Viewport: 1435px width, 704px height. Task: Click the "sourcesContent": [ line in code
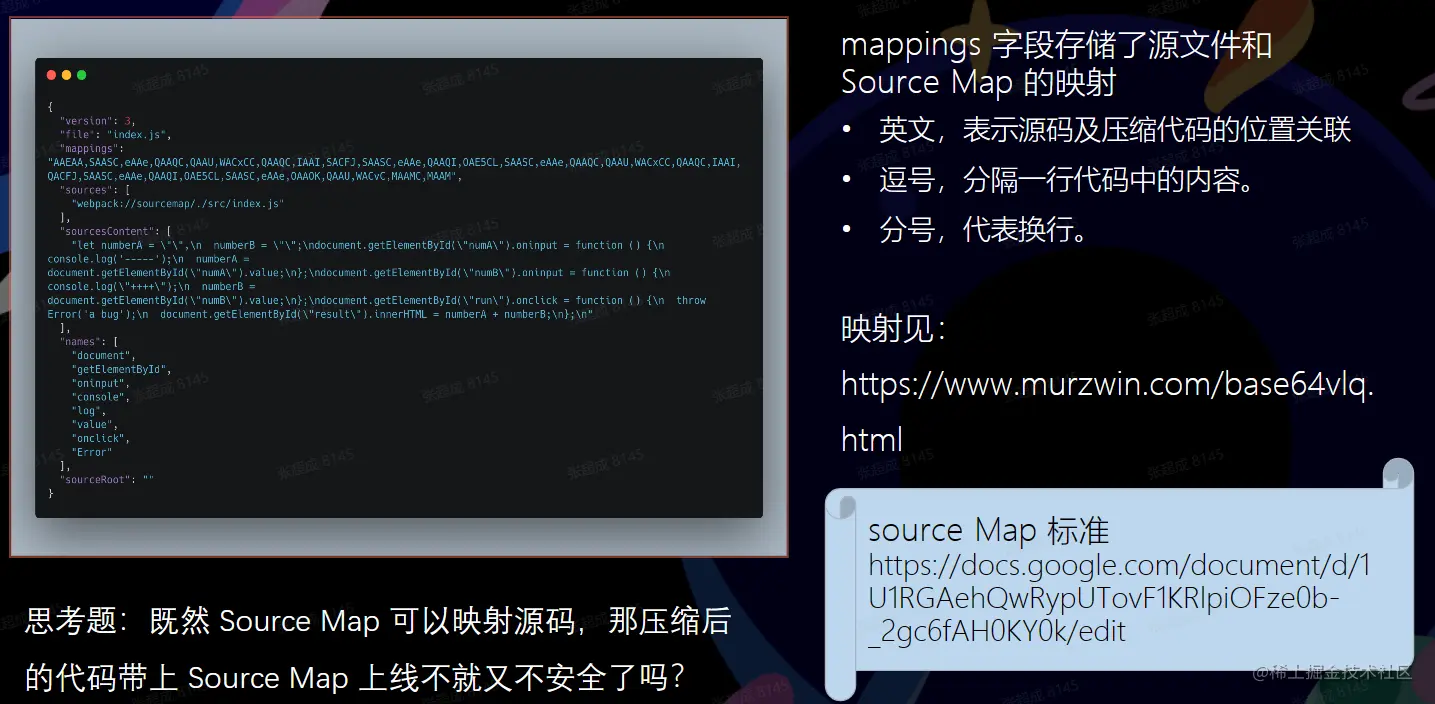(115, 231)
